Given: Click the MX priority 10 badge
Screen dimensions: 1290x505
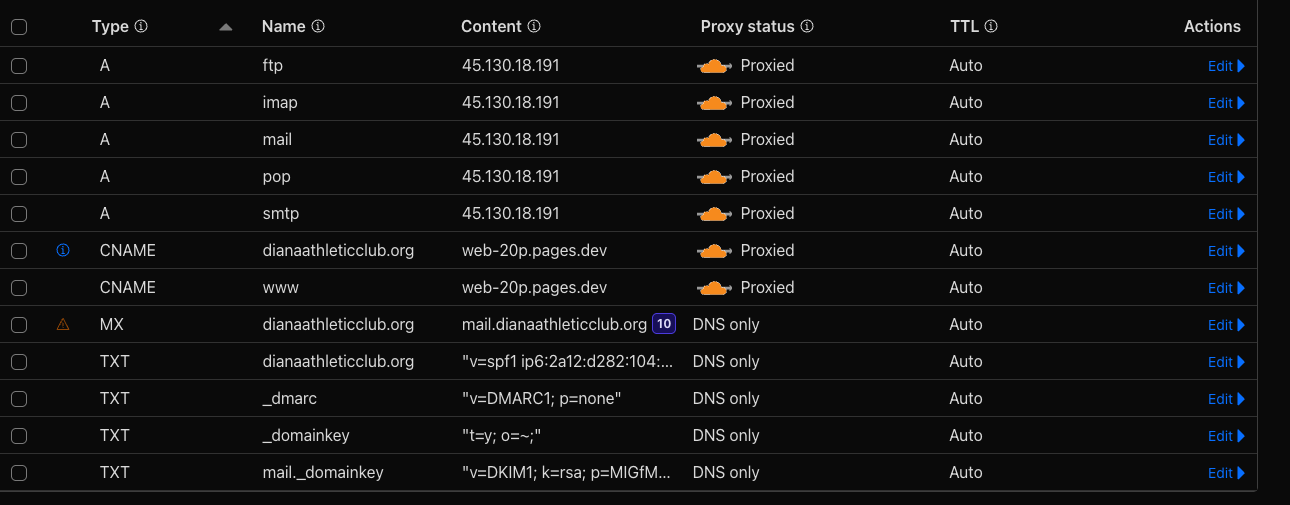Looking at the screenshot, I should [664, 324].
